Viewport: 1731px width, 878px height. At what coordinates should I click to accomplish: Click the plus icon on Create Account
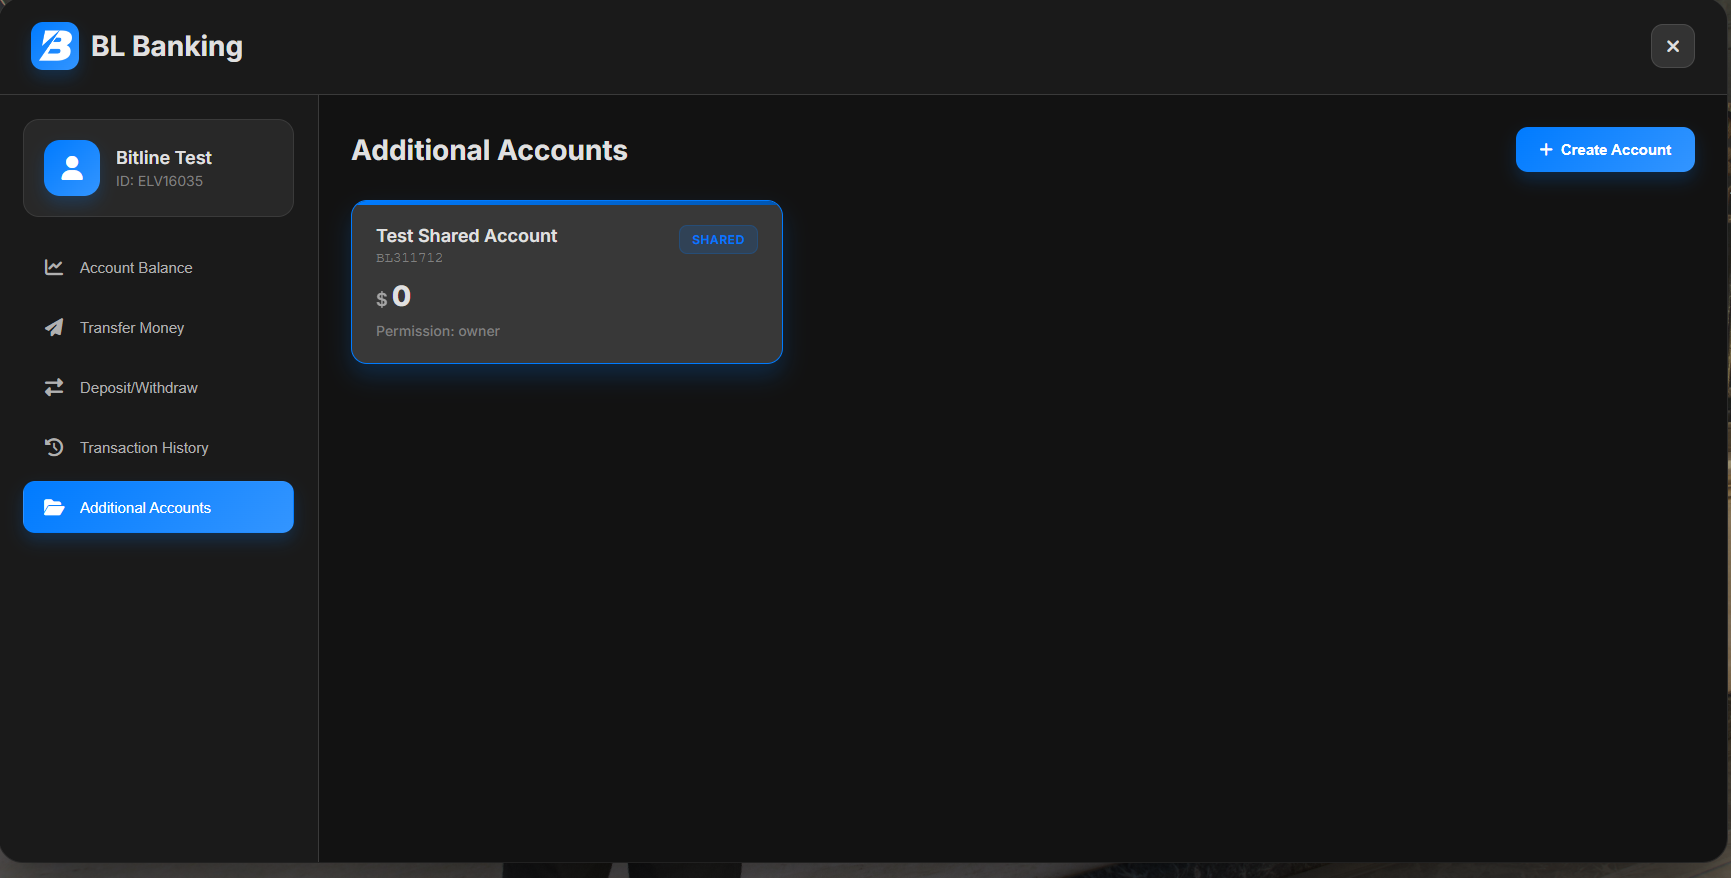pyautogui.click(x=1546, y=149)
